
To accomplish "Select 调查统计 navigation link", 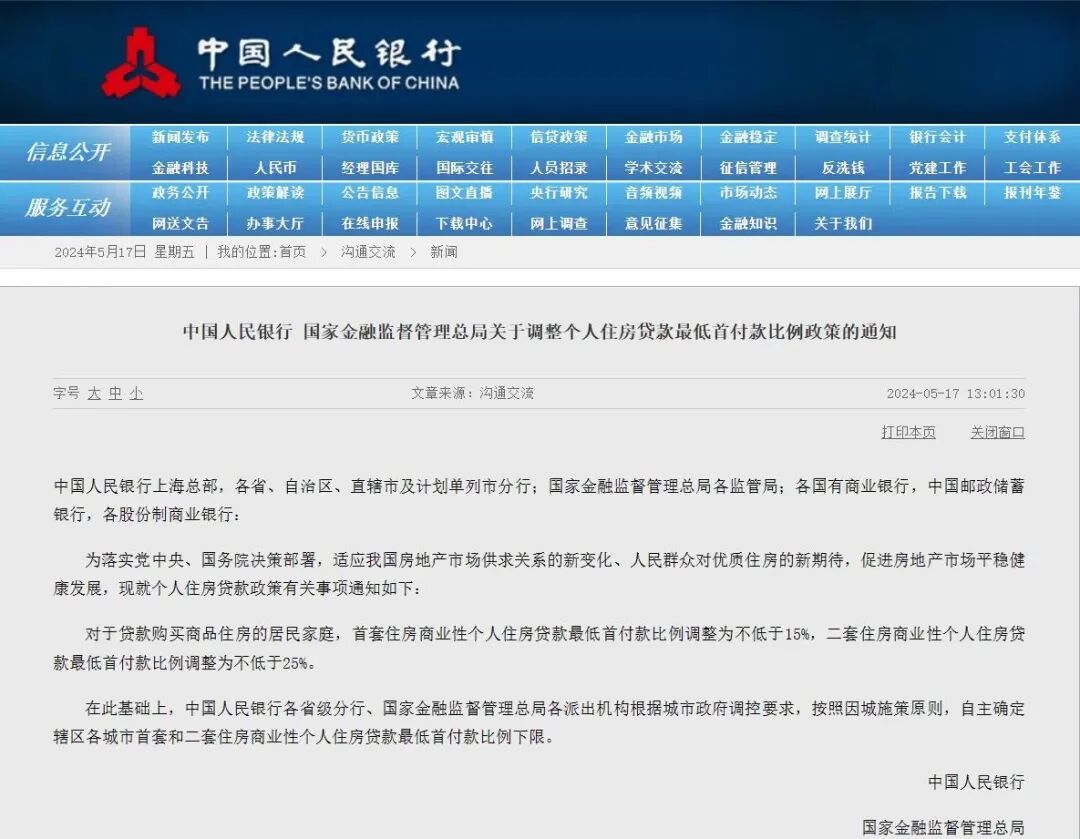I will tap(842, 137).
